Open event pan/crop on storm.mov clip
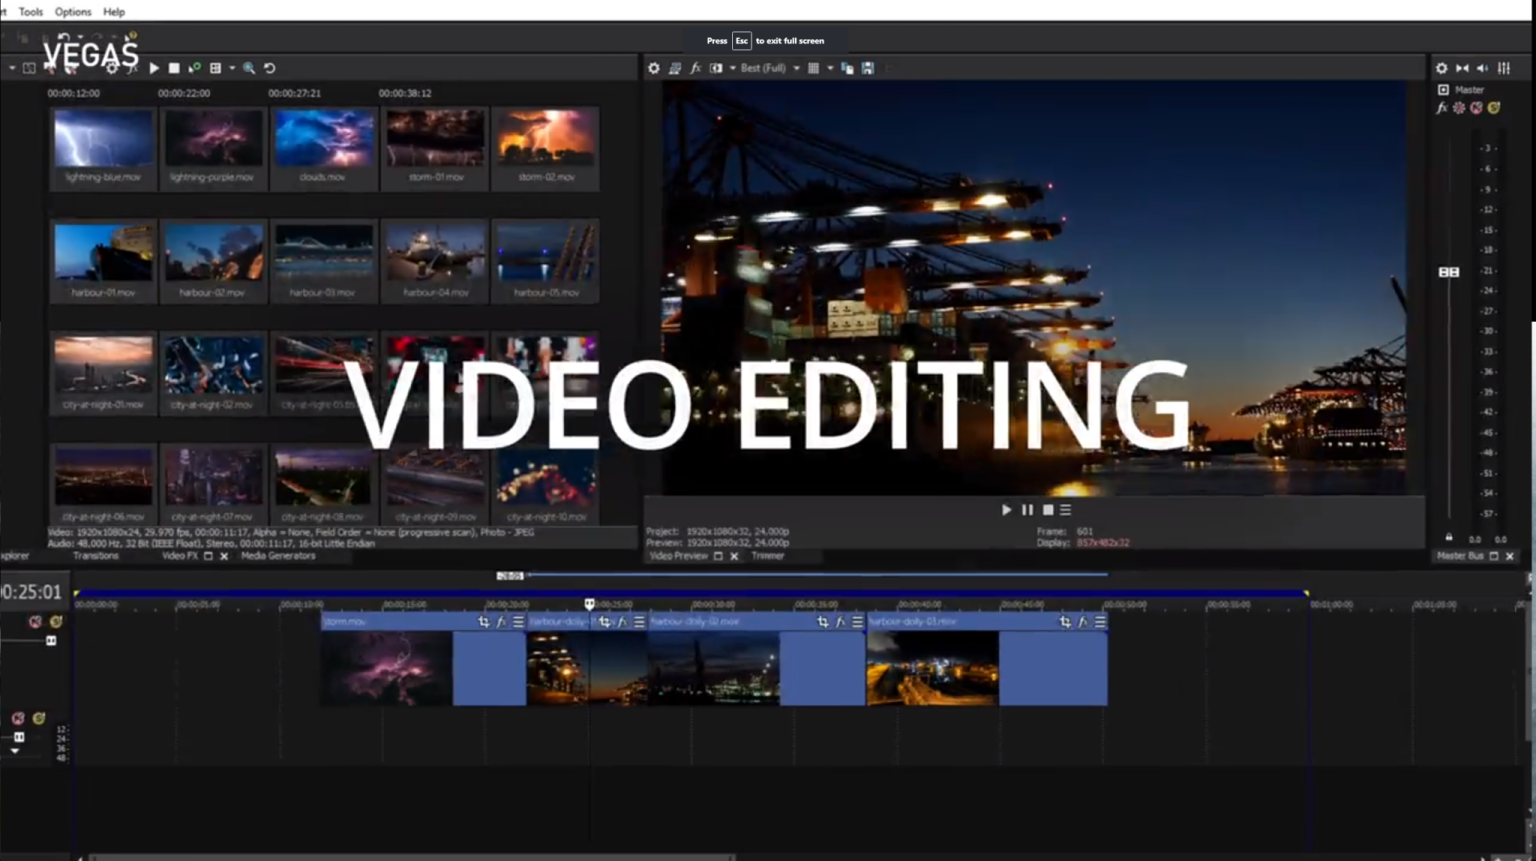The height and width of the screenshot is (861, 1536). pyautogui.click(x=484, y=622)
